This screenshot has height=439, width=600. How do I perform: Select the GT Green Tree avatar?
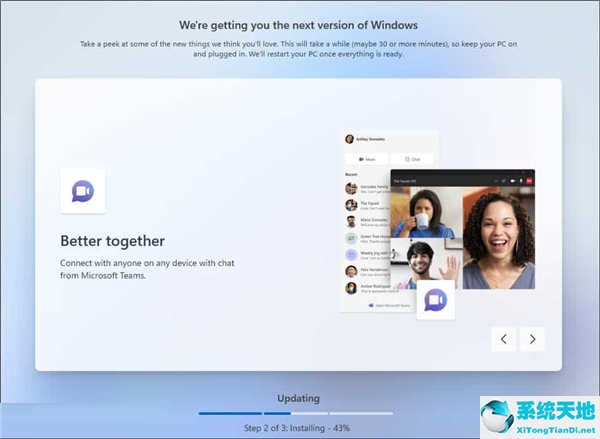point(351,238)
